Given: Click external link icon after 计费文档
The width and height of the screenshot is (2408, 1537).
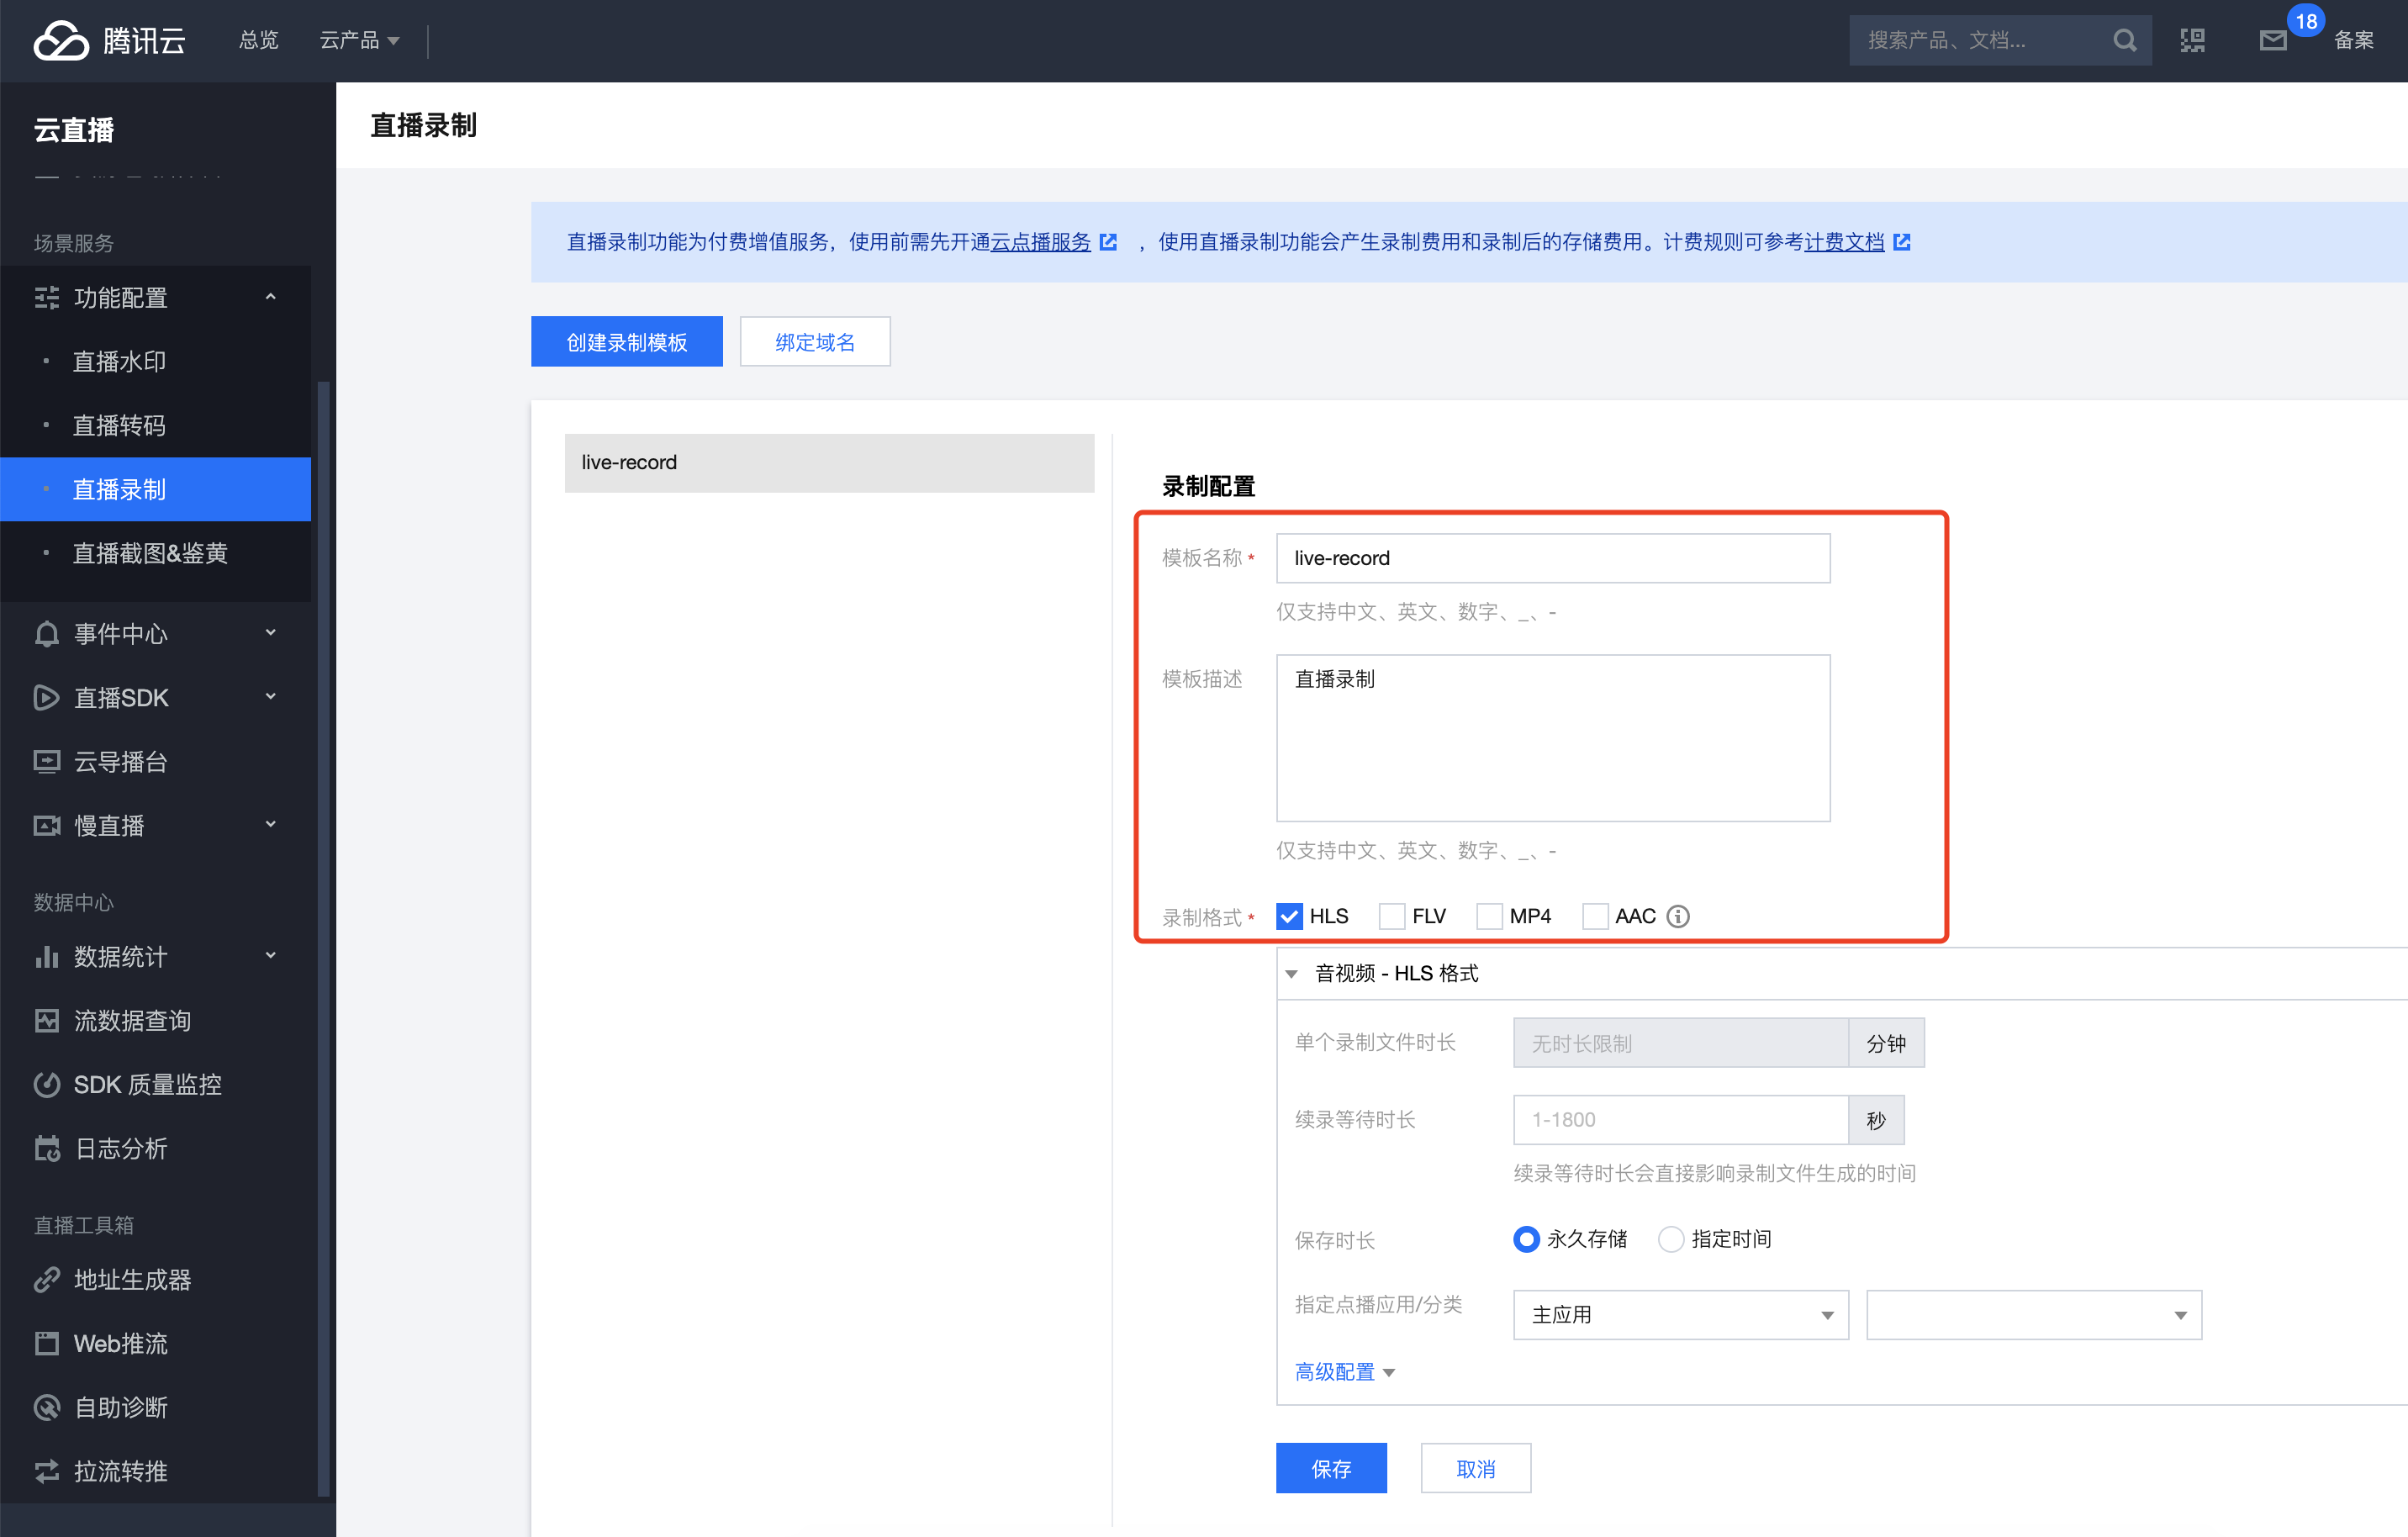Looking at the screenshot, I should click(1902, 242).
